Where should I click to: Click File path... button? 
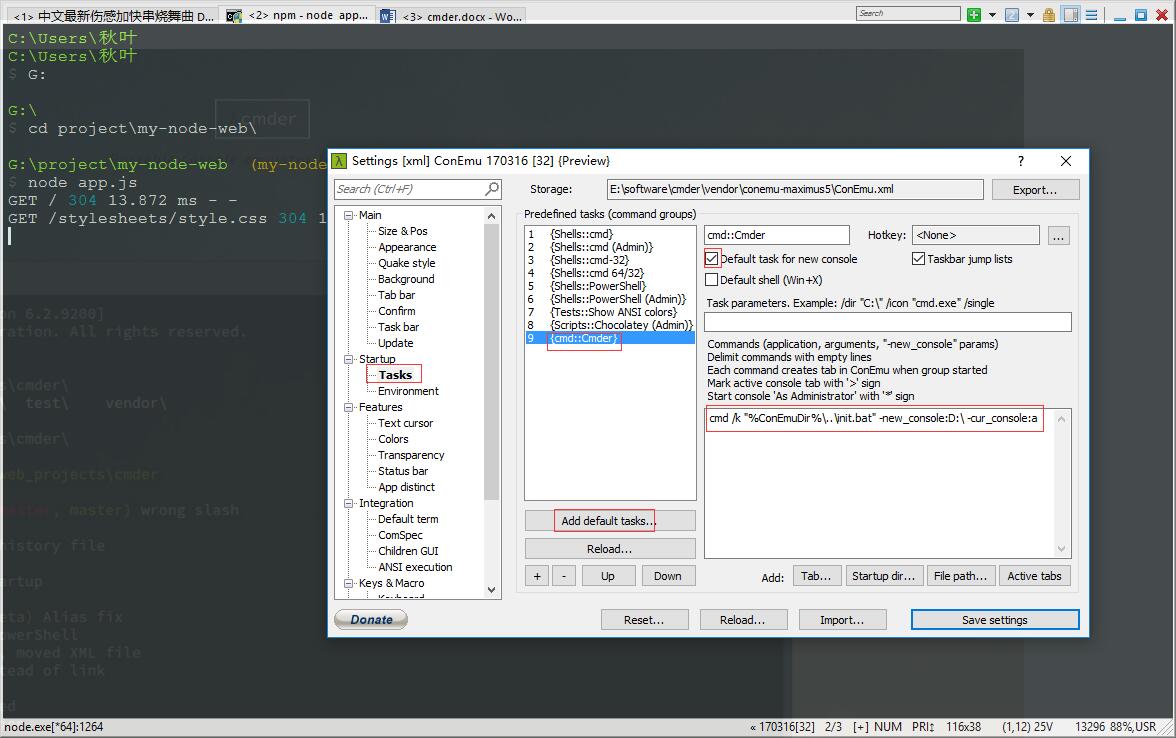[961, 576]
